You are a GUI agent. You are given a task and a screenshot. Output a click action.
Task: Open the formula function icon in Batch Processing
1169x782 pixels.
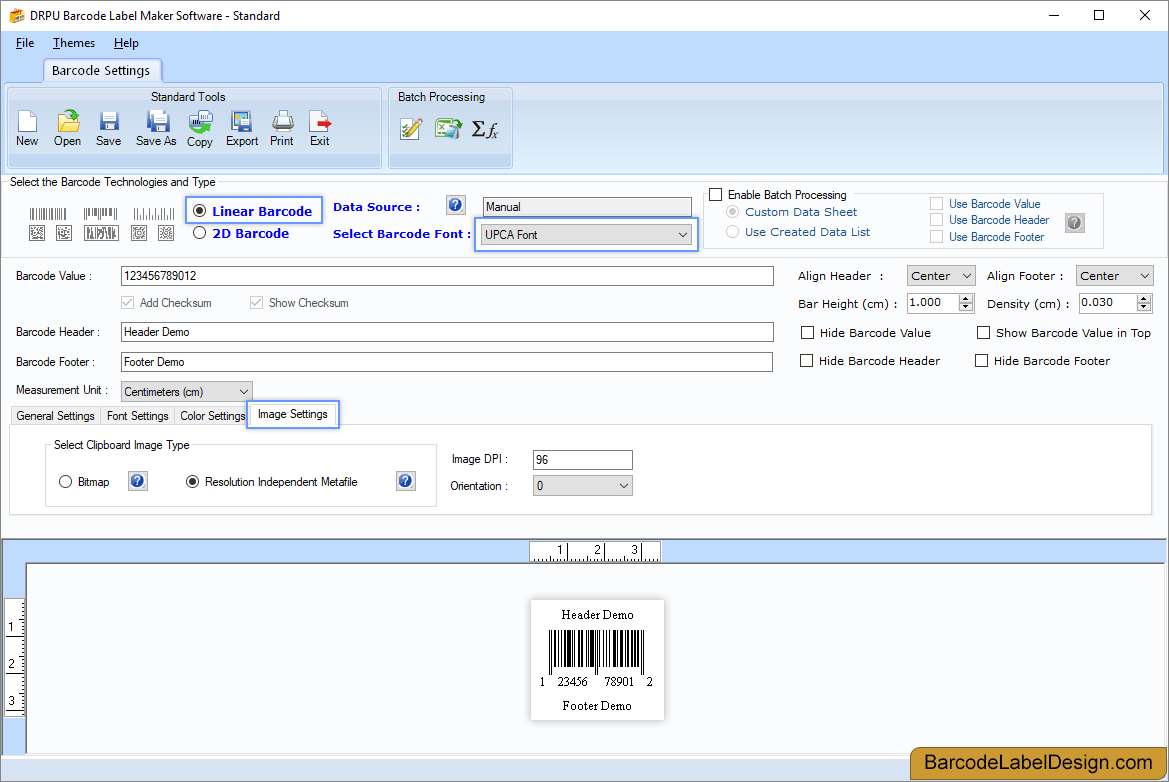click(x=486, y=128)
